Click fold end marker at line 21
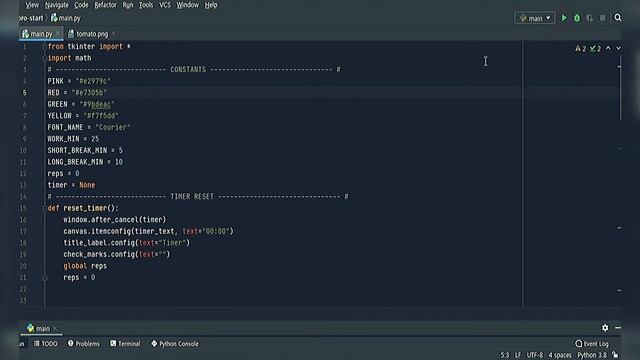The height and width of the screenshot is (360, 640). 44,278
